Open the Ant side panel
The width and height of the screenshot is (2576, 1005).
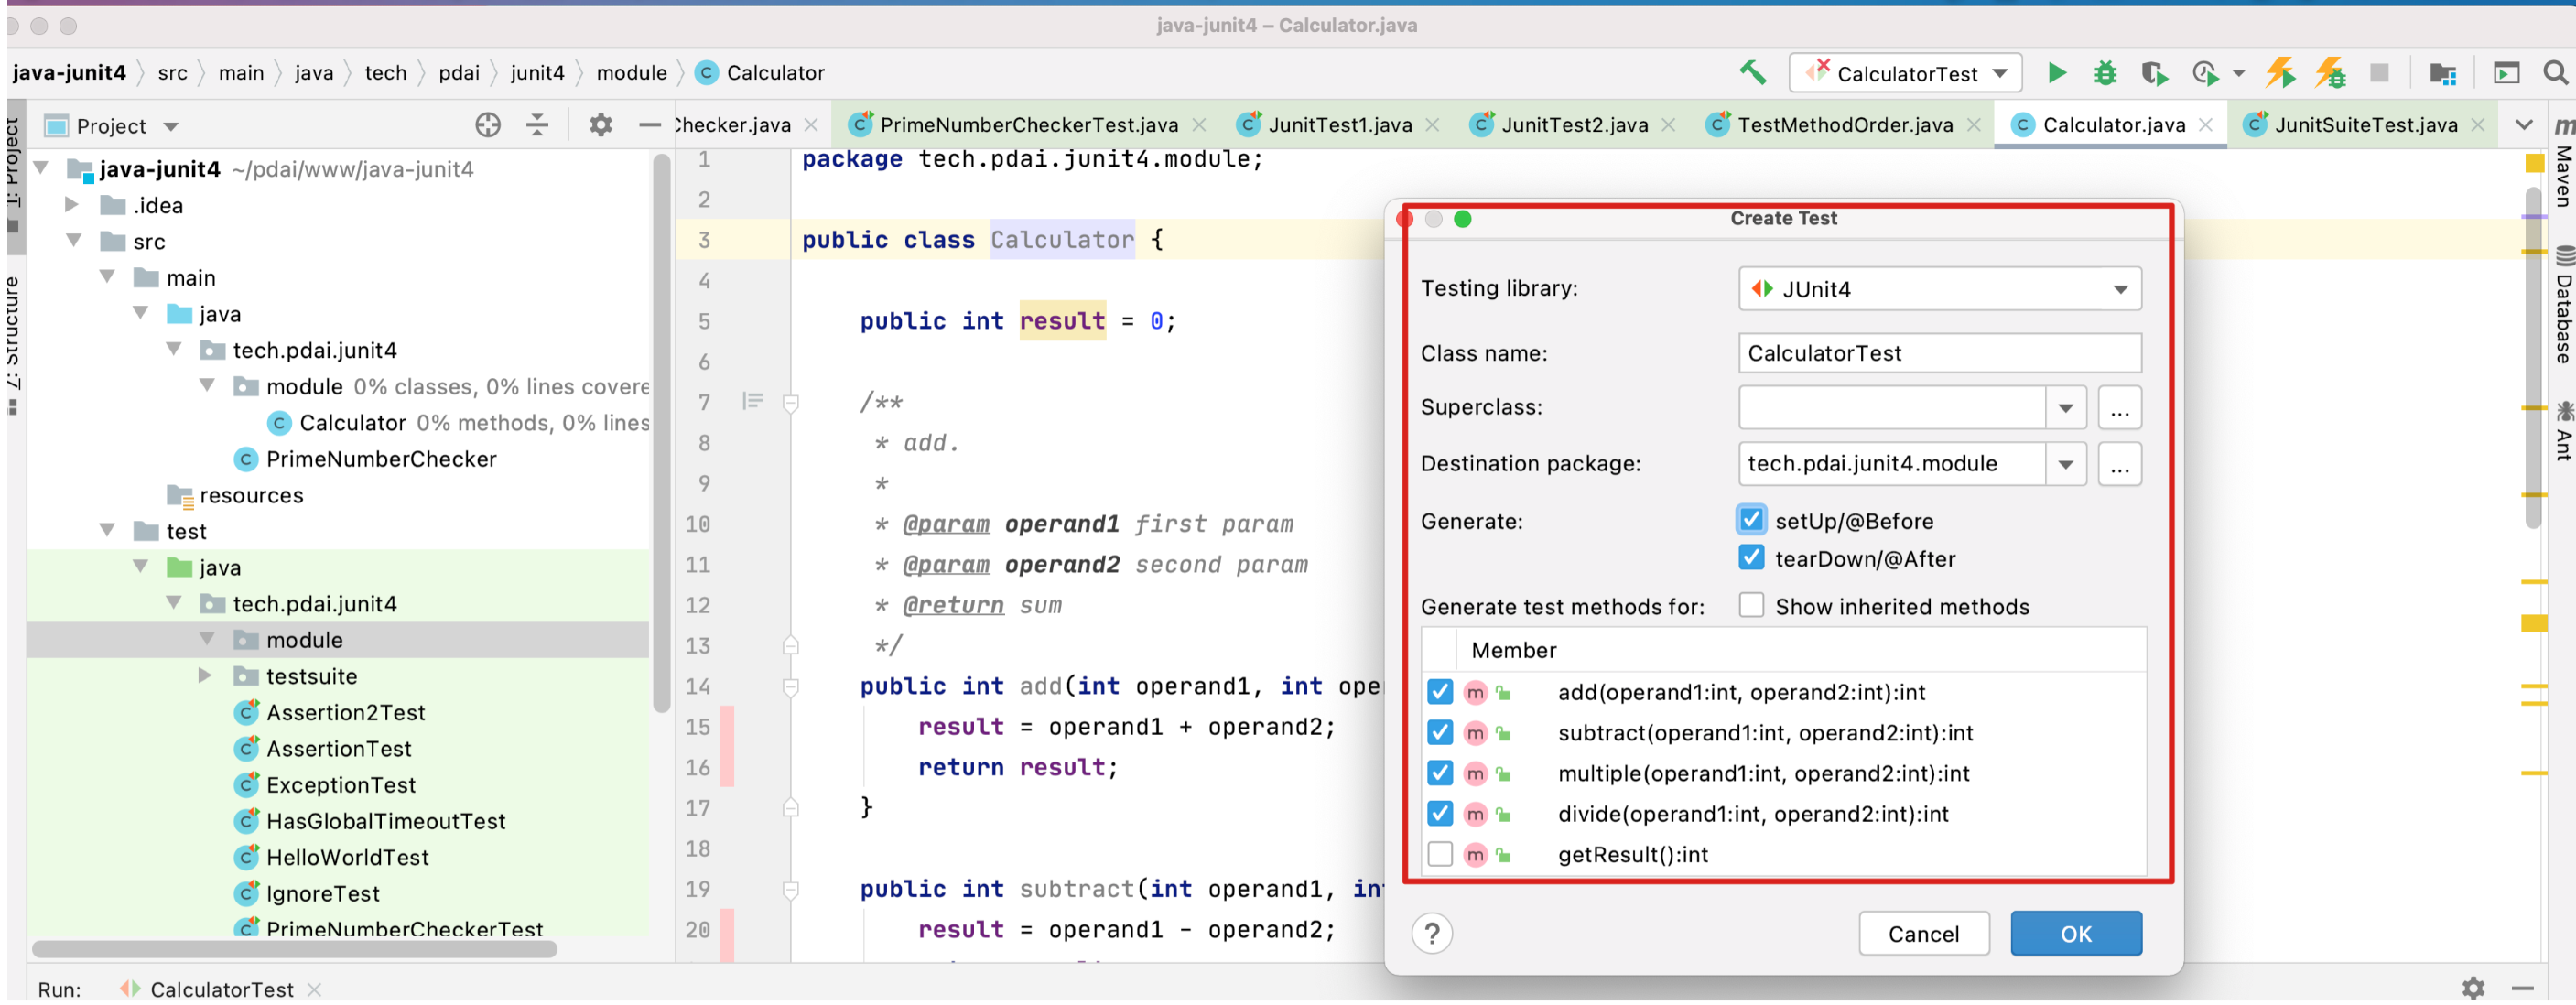pos(2563,430)
